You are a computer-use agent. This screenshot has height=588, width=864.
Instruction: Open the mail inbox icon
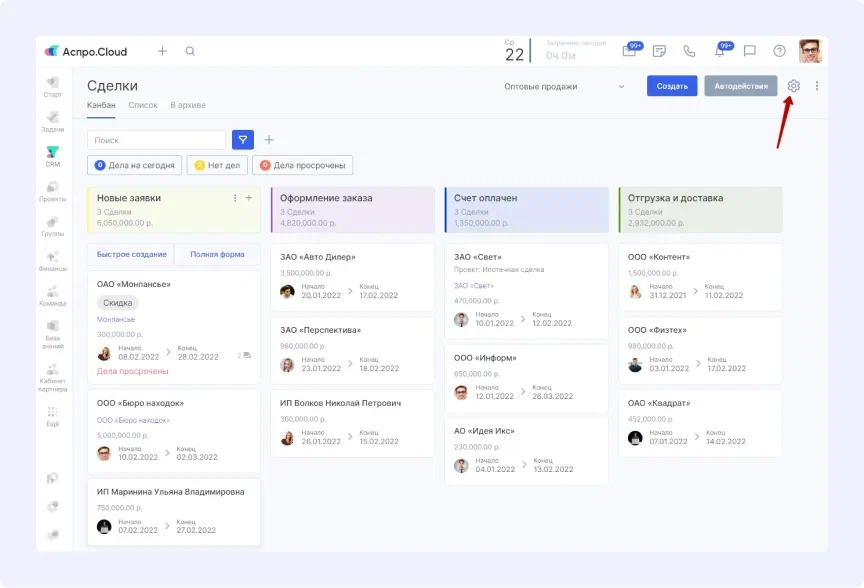click(x=629, y=51)
